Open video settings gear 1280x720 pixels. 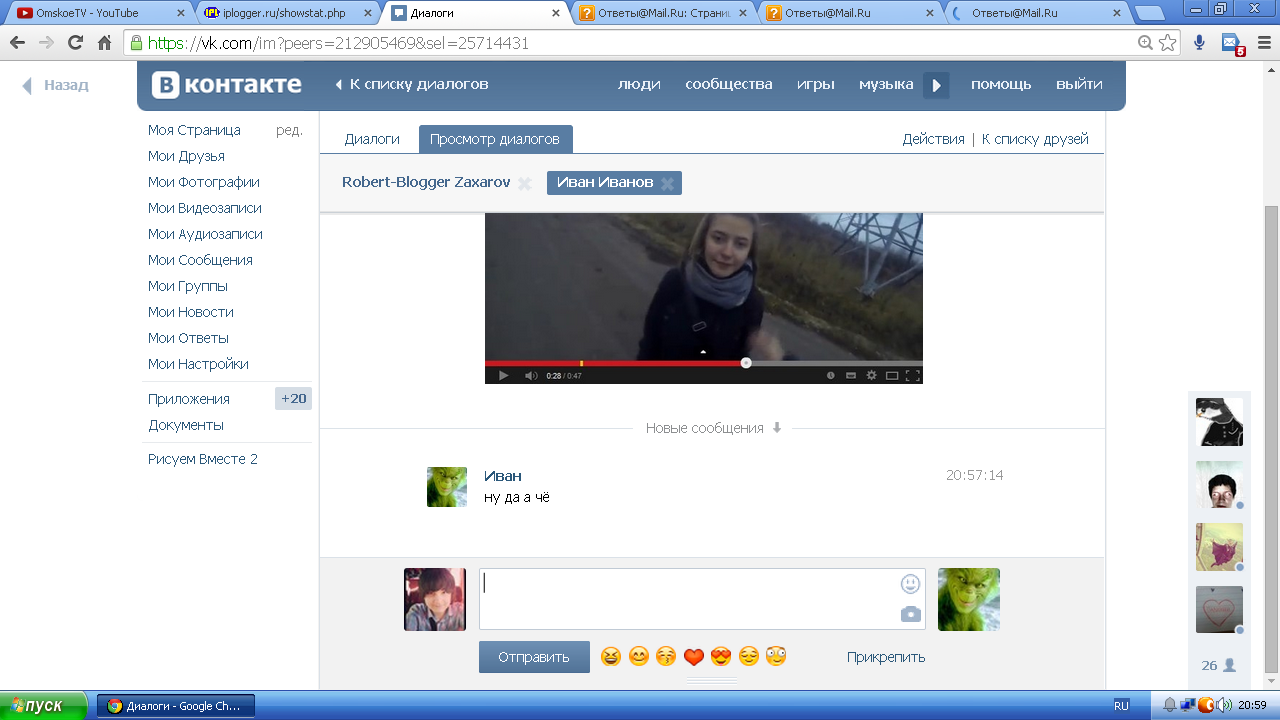871,376
